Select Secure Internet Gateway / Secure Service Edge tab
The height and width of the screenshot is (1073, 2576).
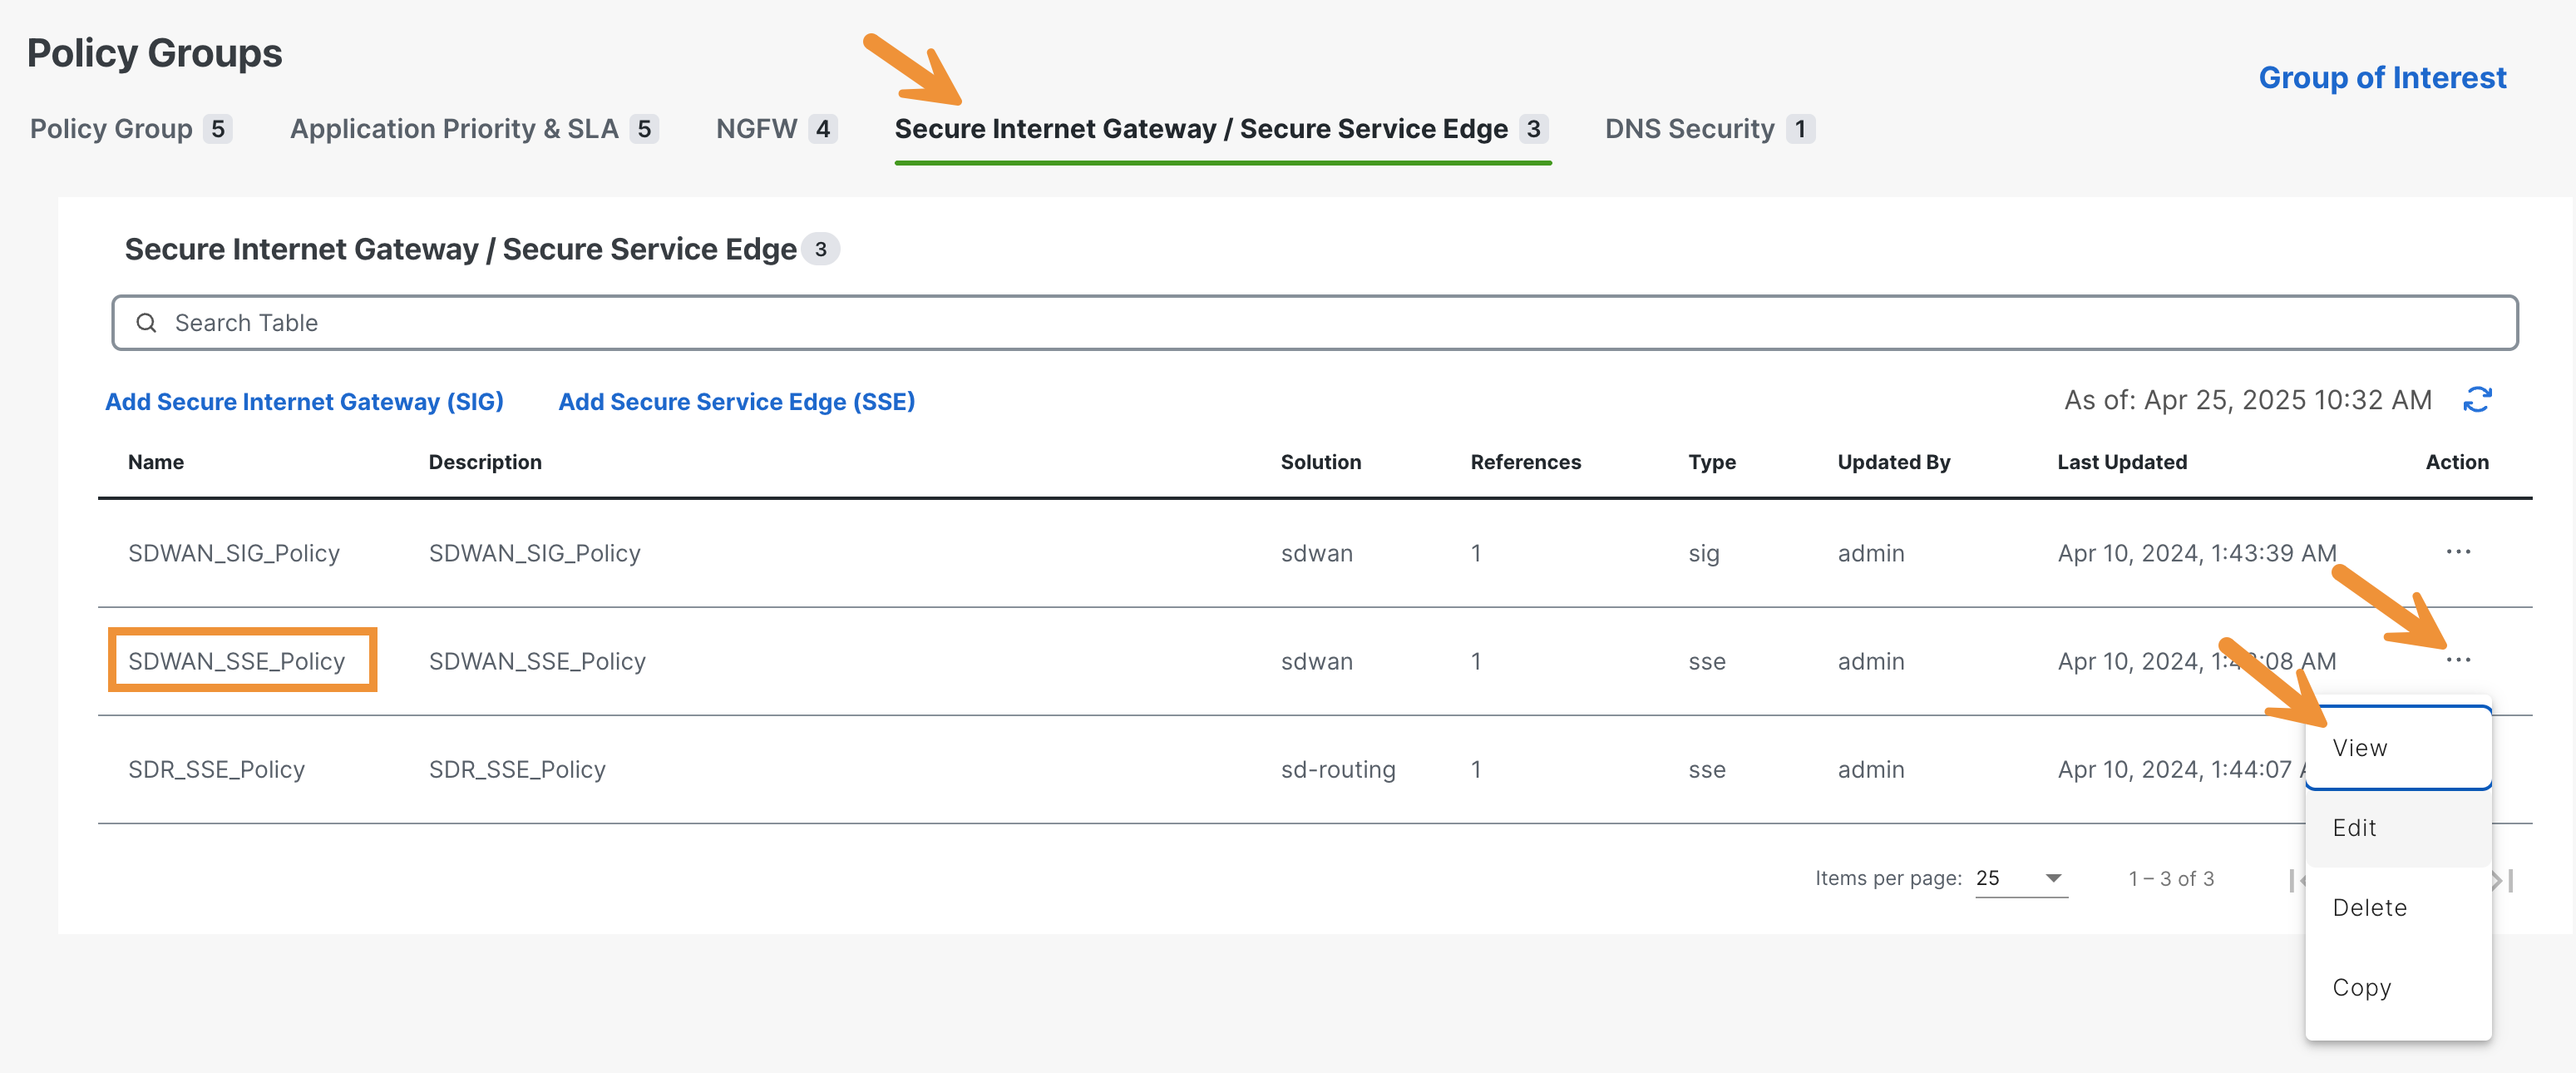point(1222,129)
